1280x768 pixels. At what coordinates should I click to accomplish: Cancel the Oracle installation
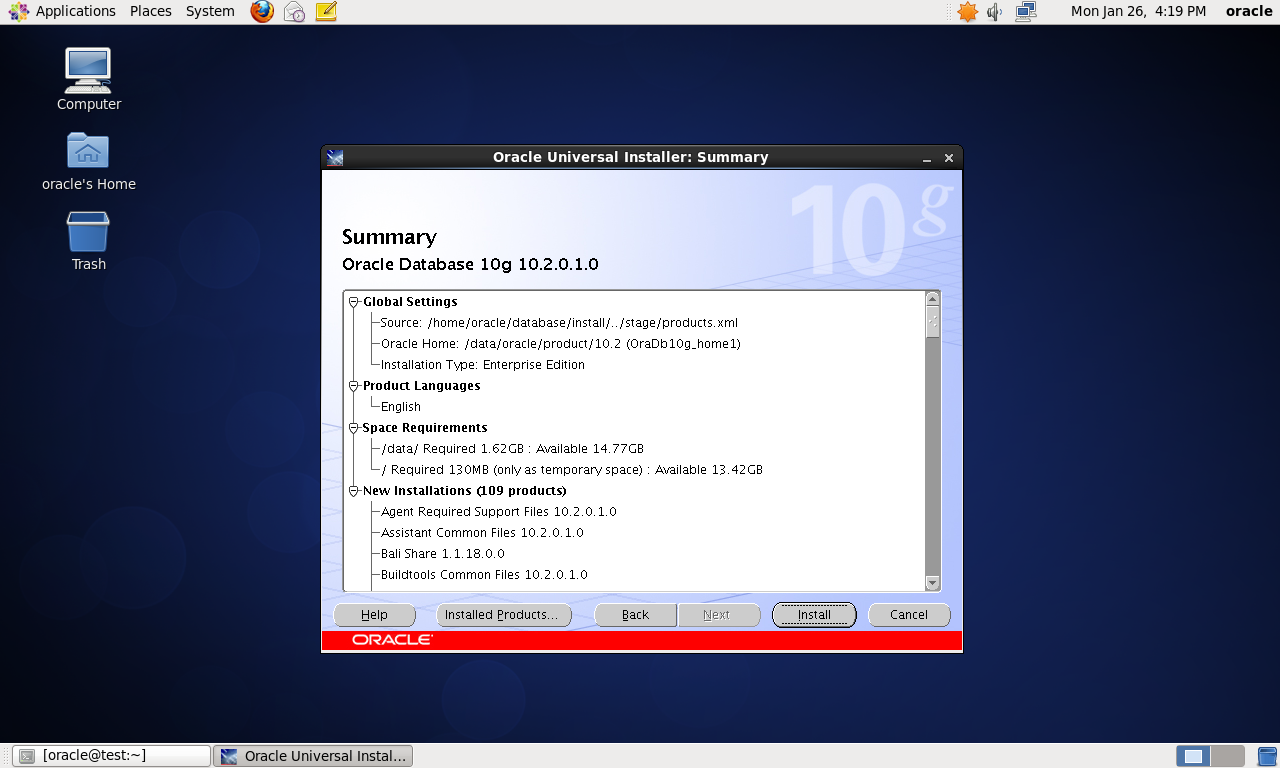(x=909, y=615)
